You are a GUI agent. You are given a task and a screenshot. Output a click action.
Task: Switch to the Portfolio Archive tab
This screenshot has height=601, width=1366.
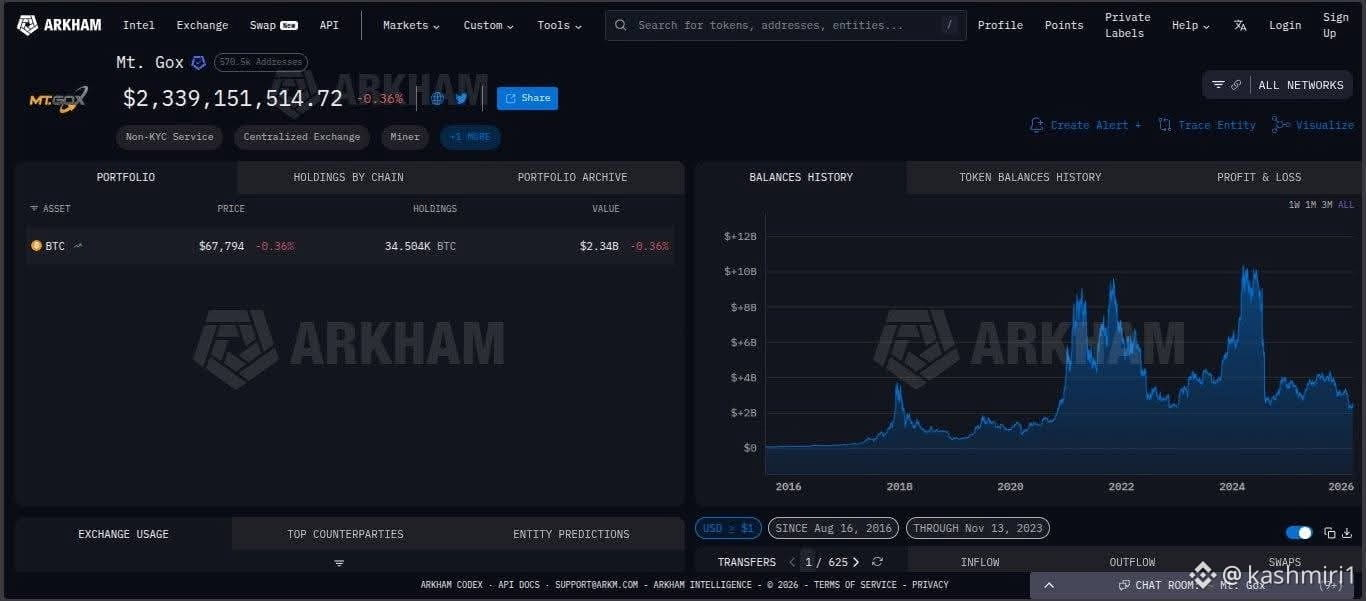572,177
